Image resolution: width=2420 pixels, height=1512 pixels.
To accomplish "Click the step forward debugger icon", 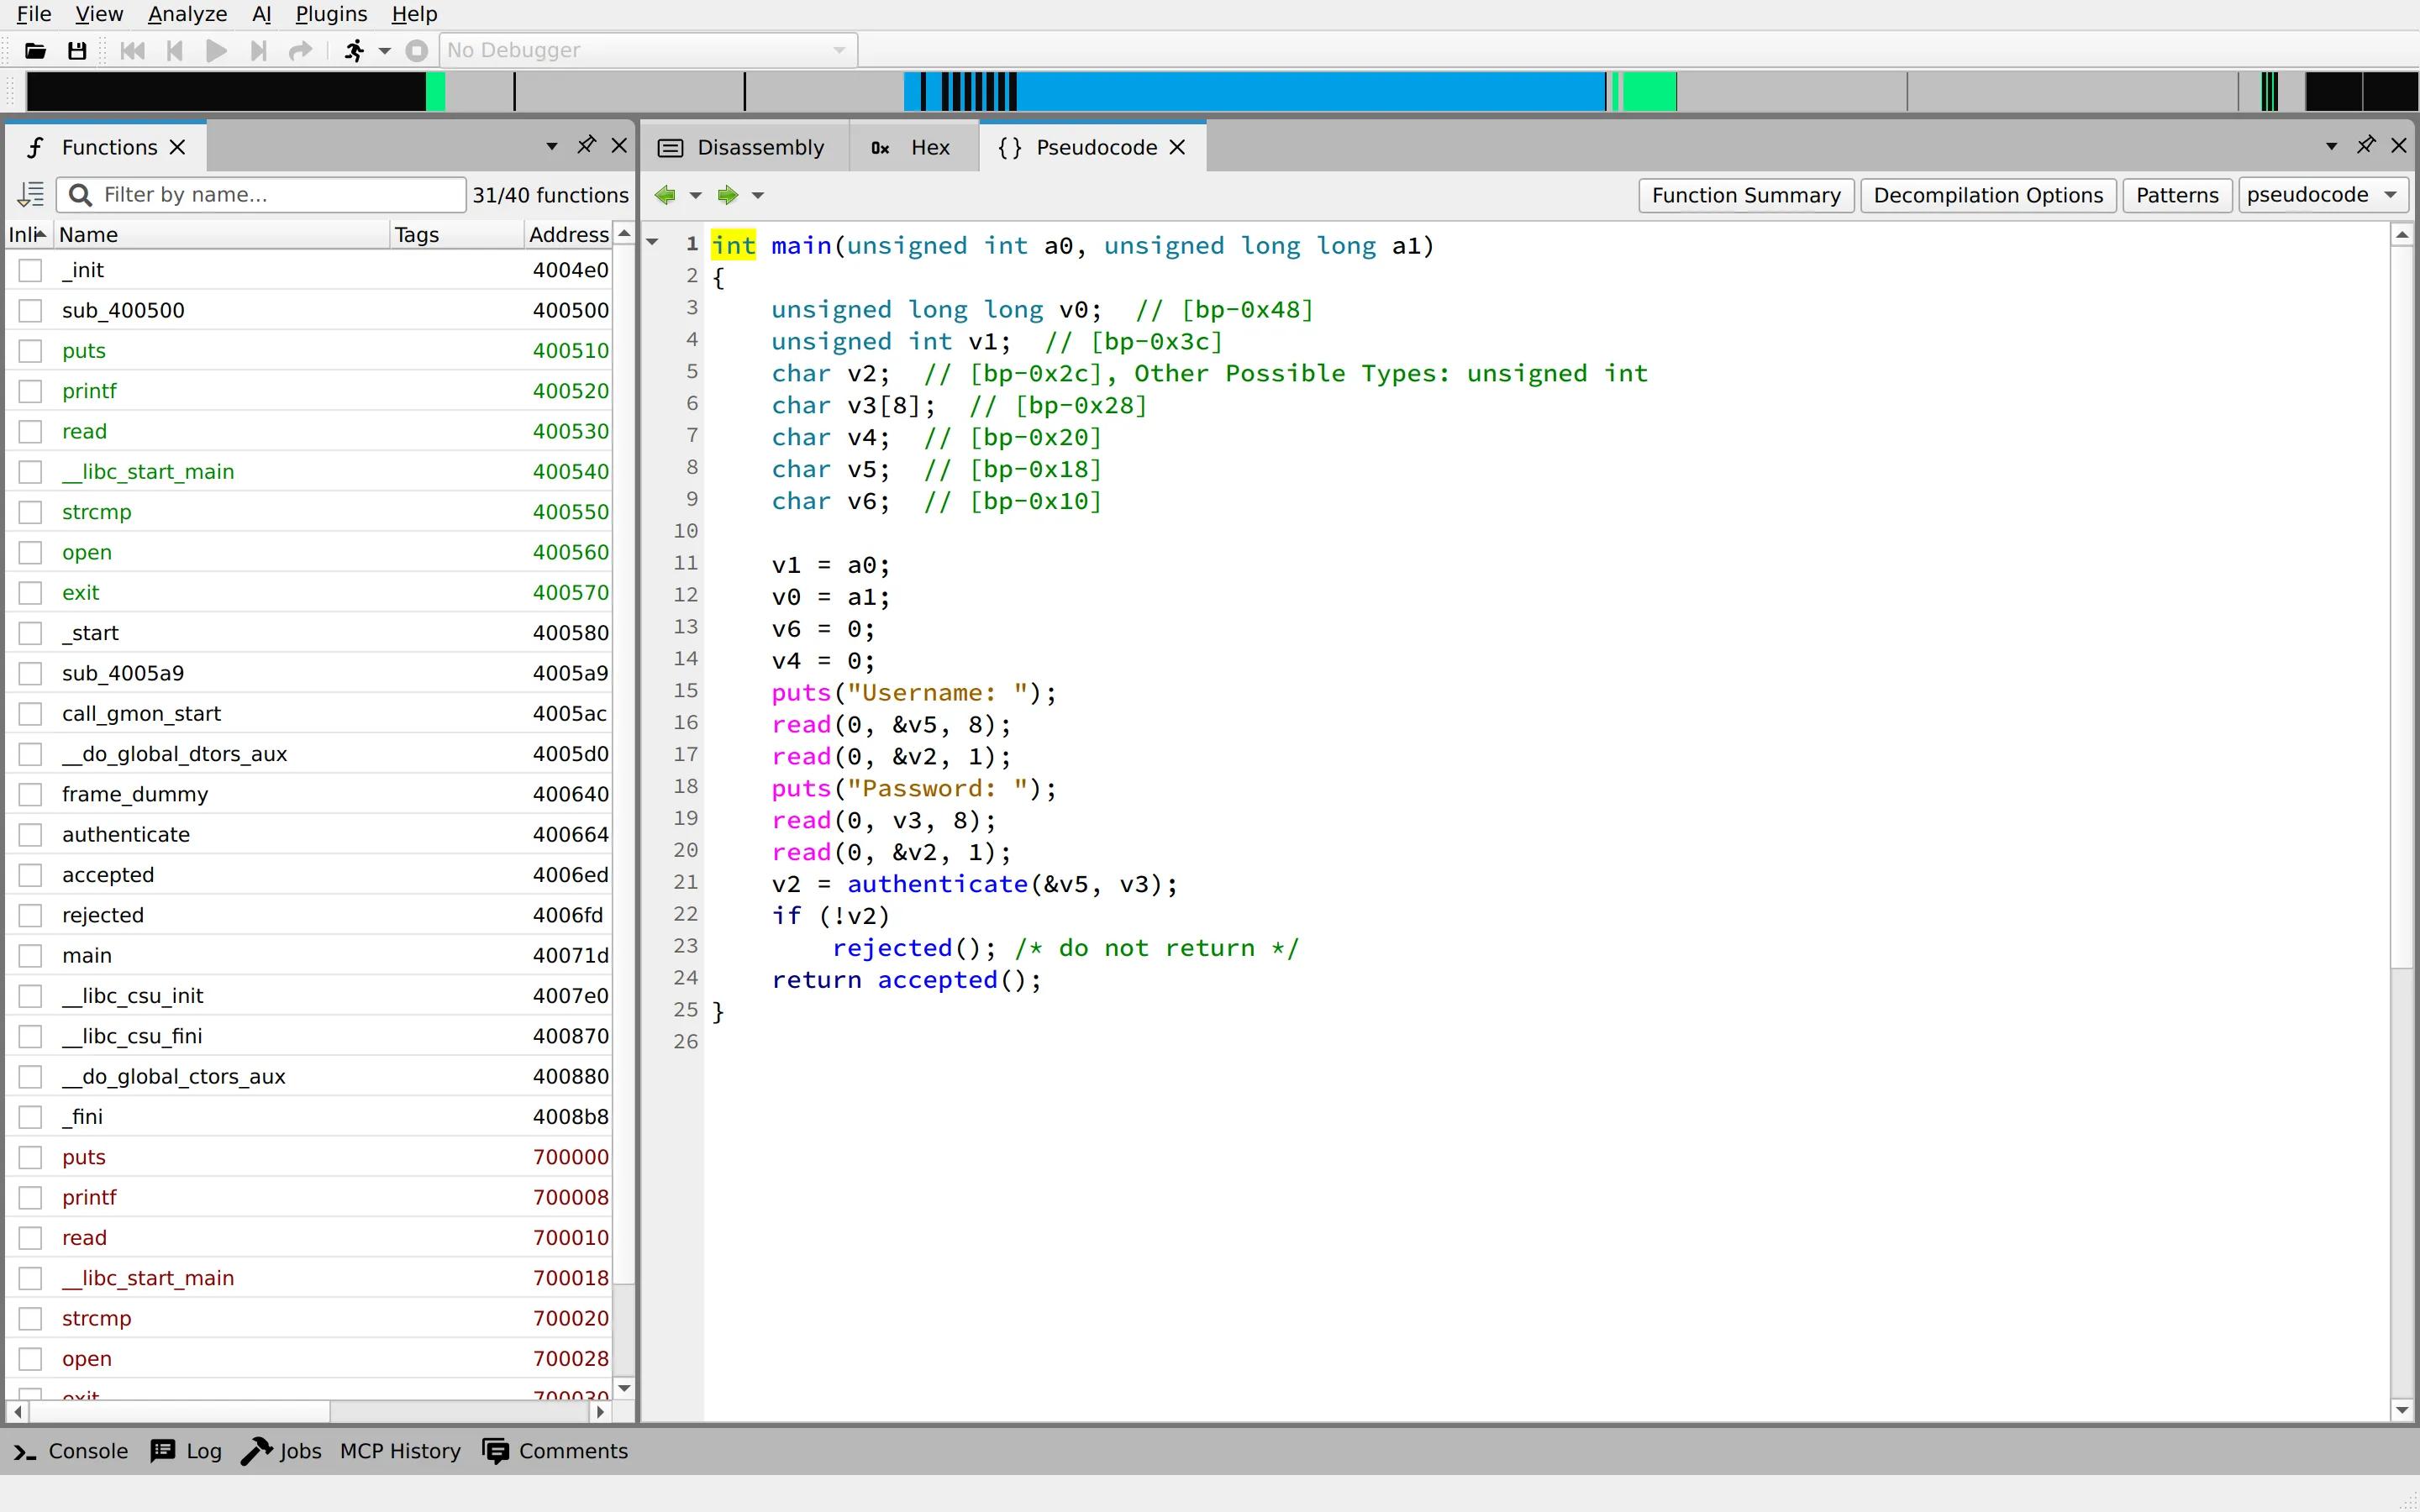I will [258, 50].
